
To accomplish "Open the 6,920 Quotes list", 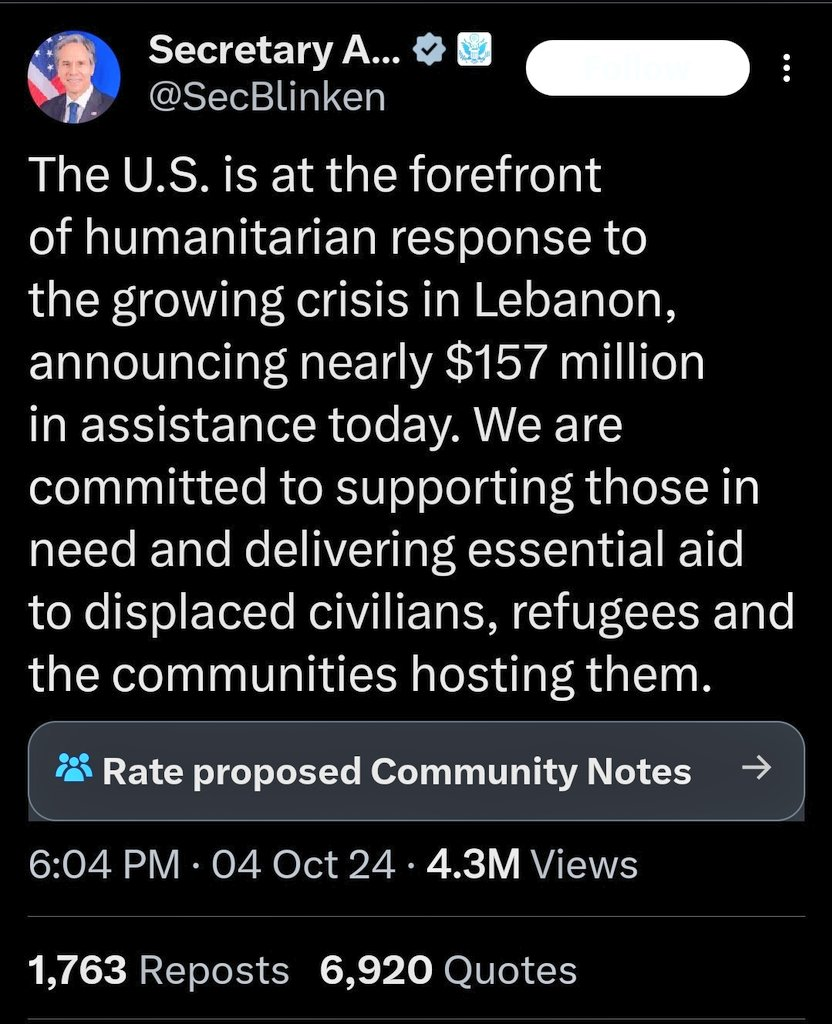I will [x=448, y=970].
